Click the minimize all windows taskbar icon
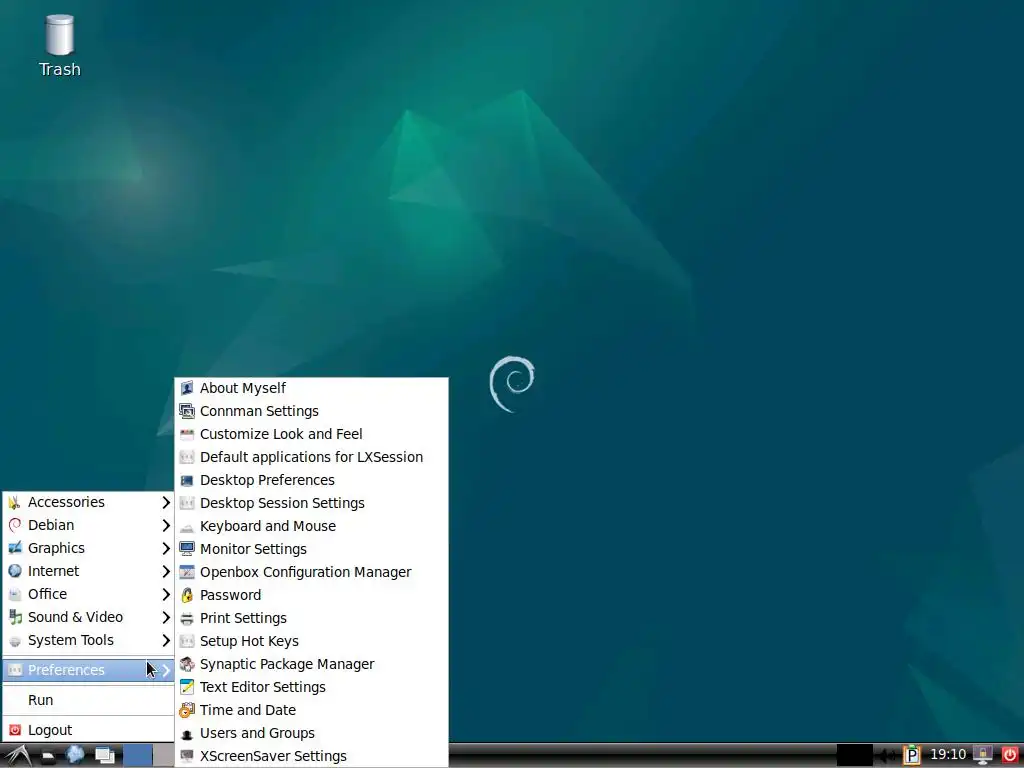 [104, 756]
